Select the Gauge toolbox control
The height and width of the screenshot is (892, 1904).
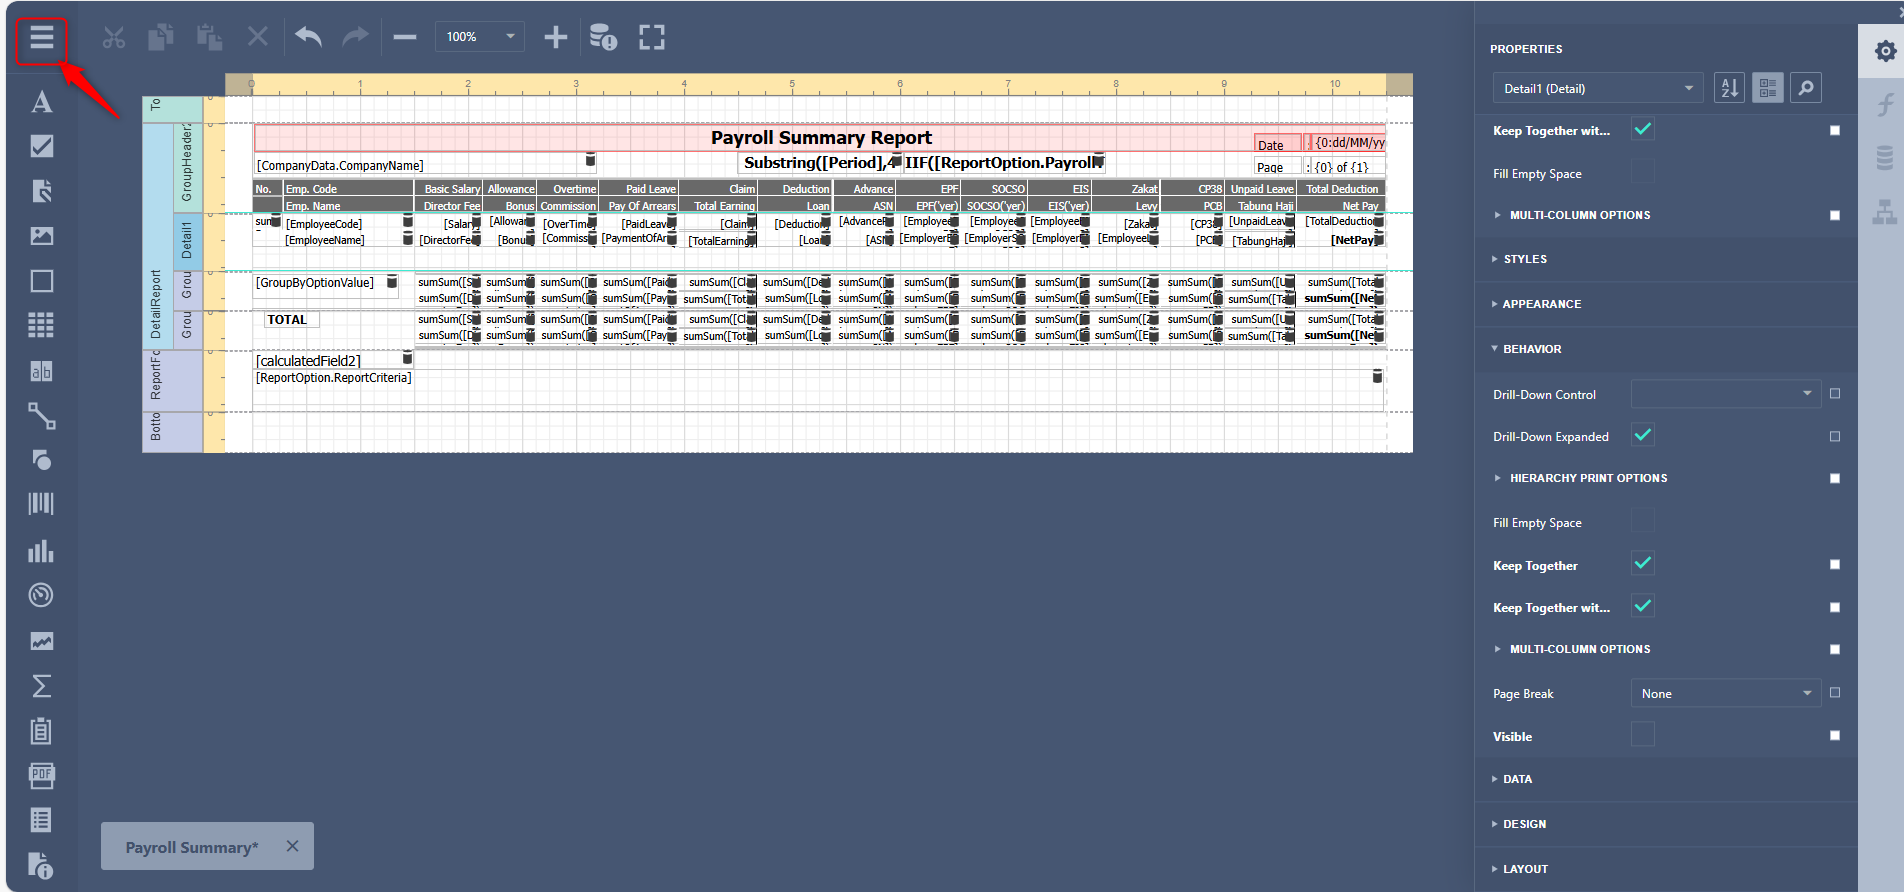pyautogui.click(x=41, y=595)
